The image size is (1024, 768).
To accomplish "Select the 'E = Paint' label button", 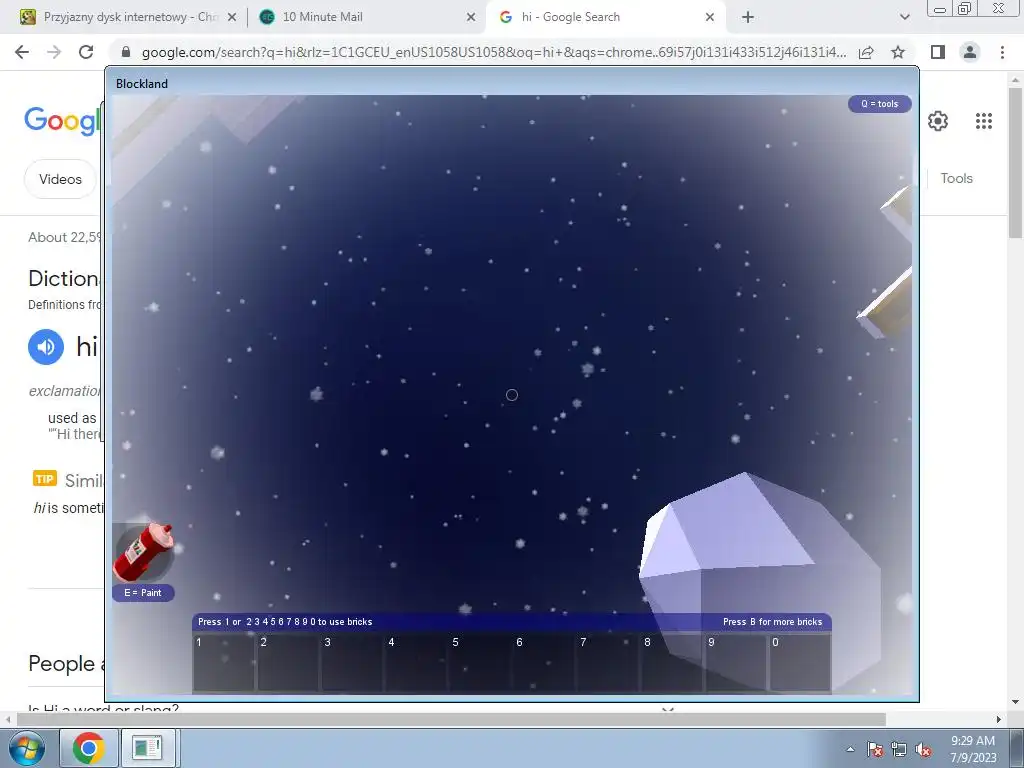I will [143, 593].
